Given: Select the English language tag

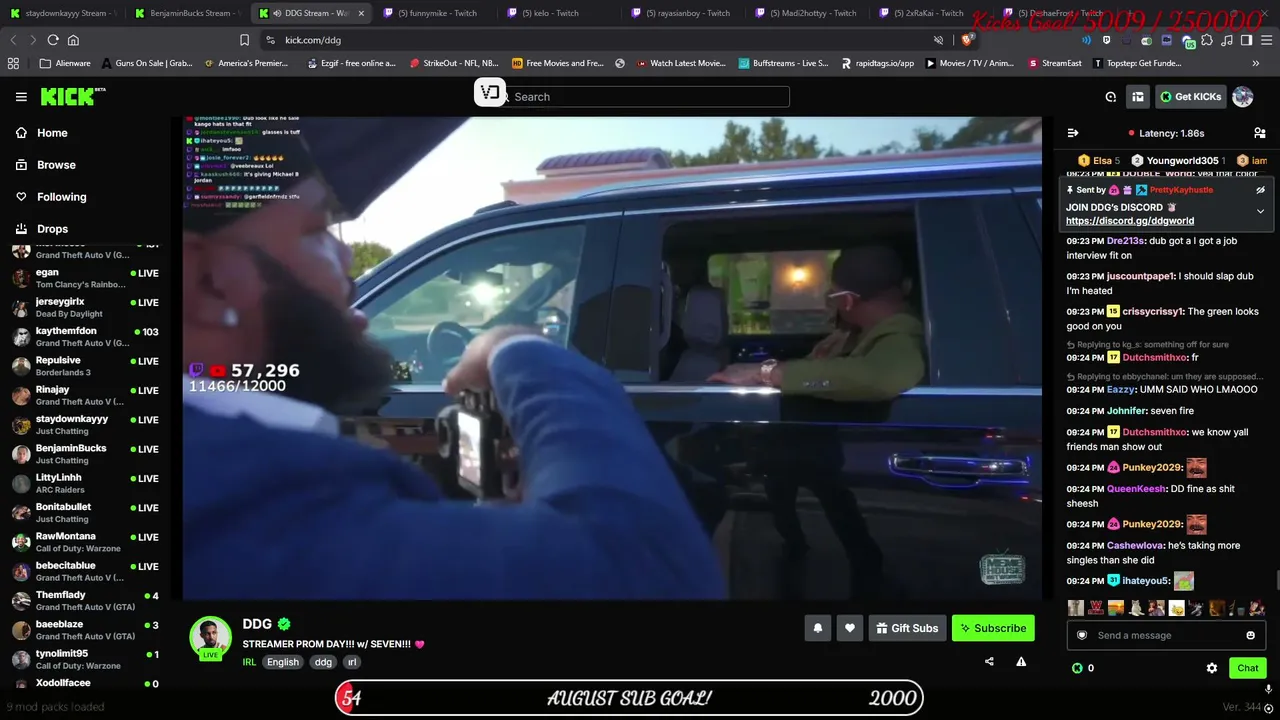Looking at the screenshot, I should 283,662.
